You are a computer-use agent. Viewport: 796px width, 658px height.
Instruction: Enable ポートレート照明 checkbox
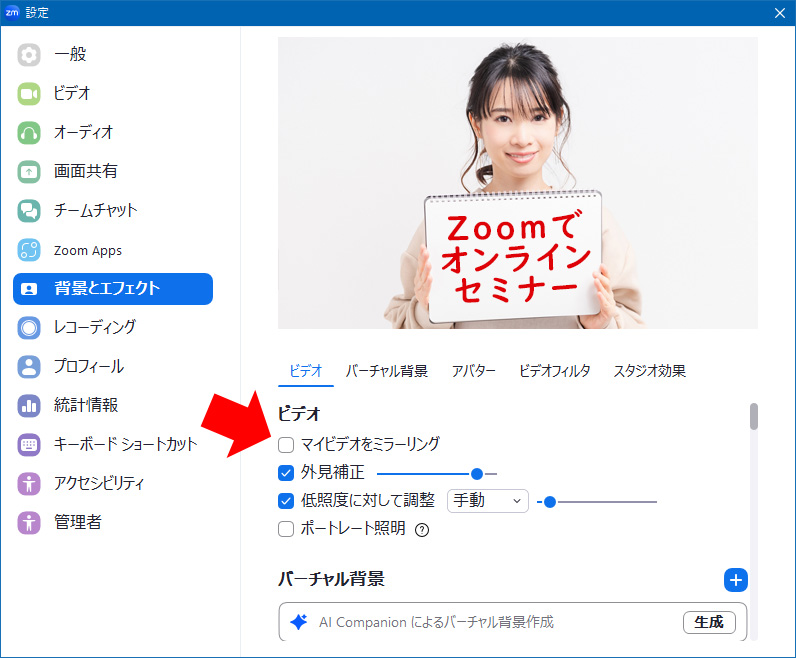pyautogui.click(x=286, y=529)
